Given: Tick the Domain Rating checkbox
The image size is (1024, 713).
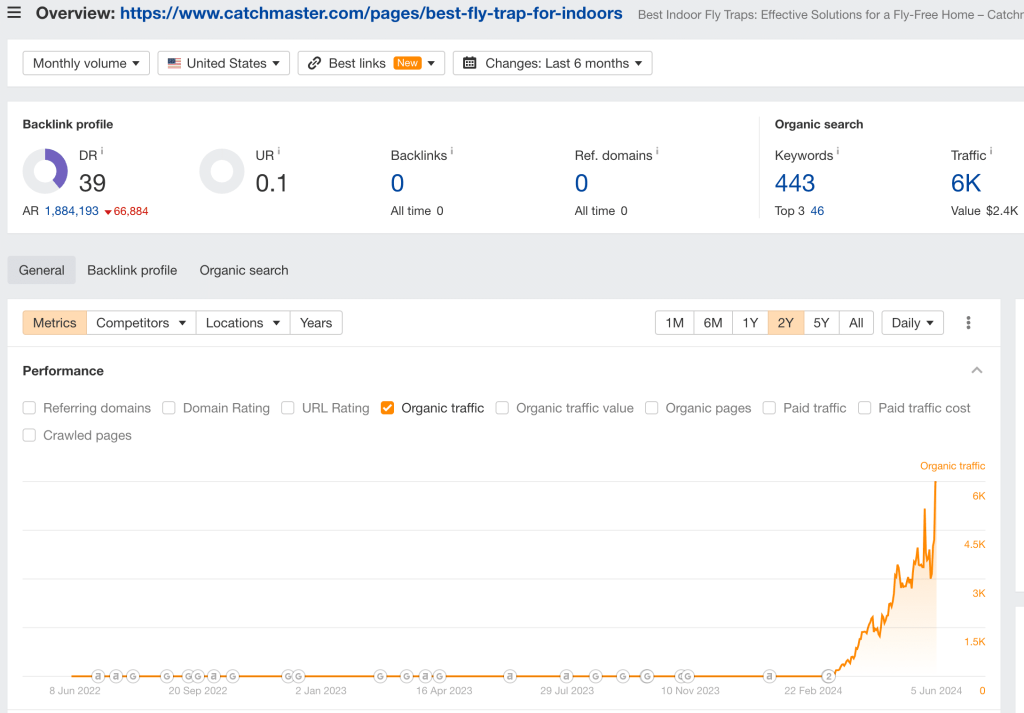Looking at the screenshot, I should point(169,408).
